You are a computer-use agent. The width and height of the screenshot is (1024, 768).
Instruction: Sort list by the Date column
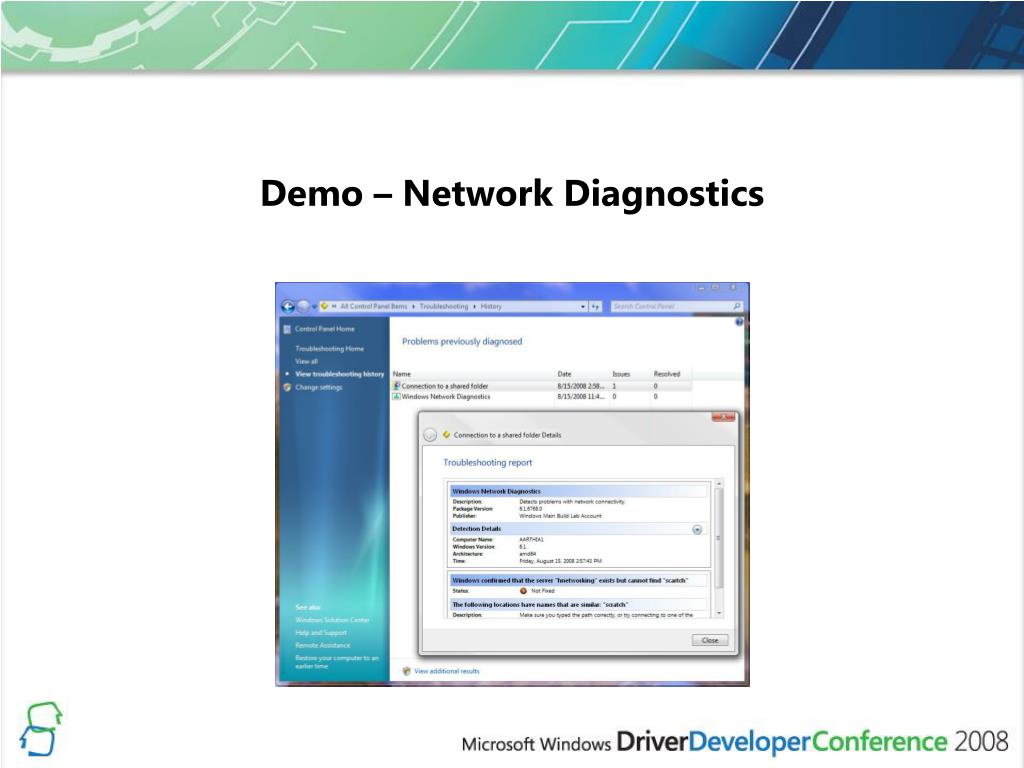pyautogui.click(x=583, y=374)
